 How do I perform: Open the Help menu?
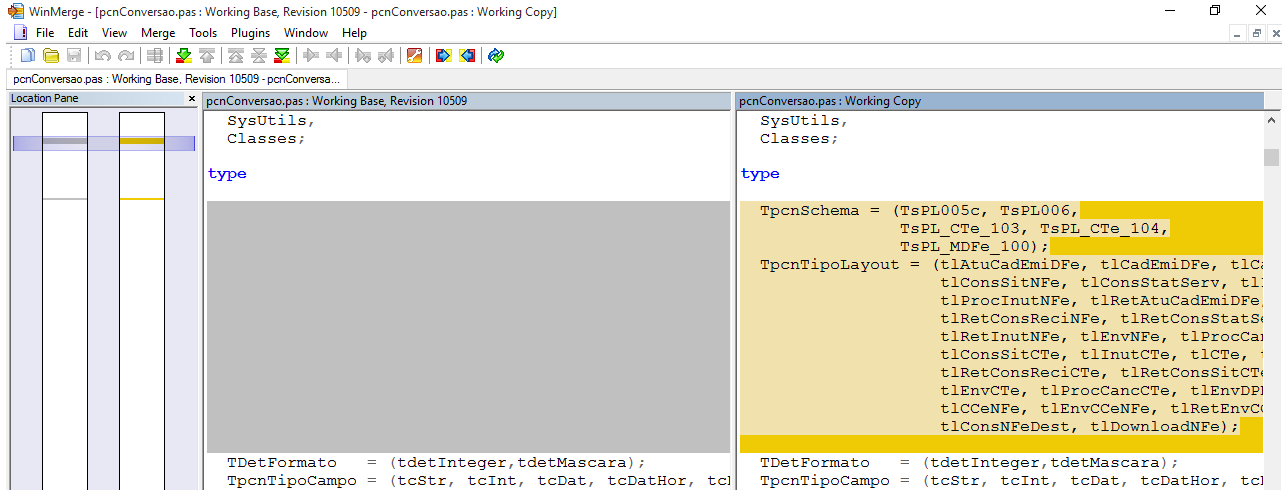[x=354, y=33]
